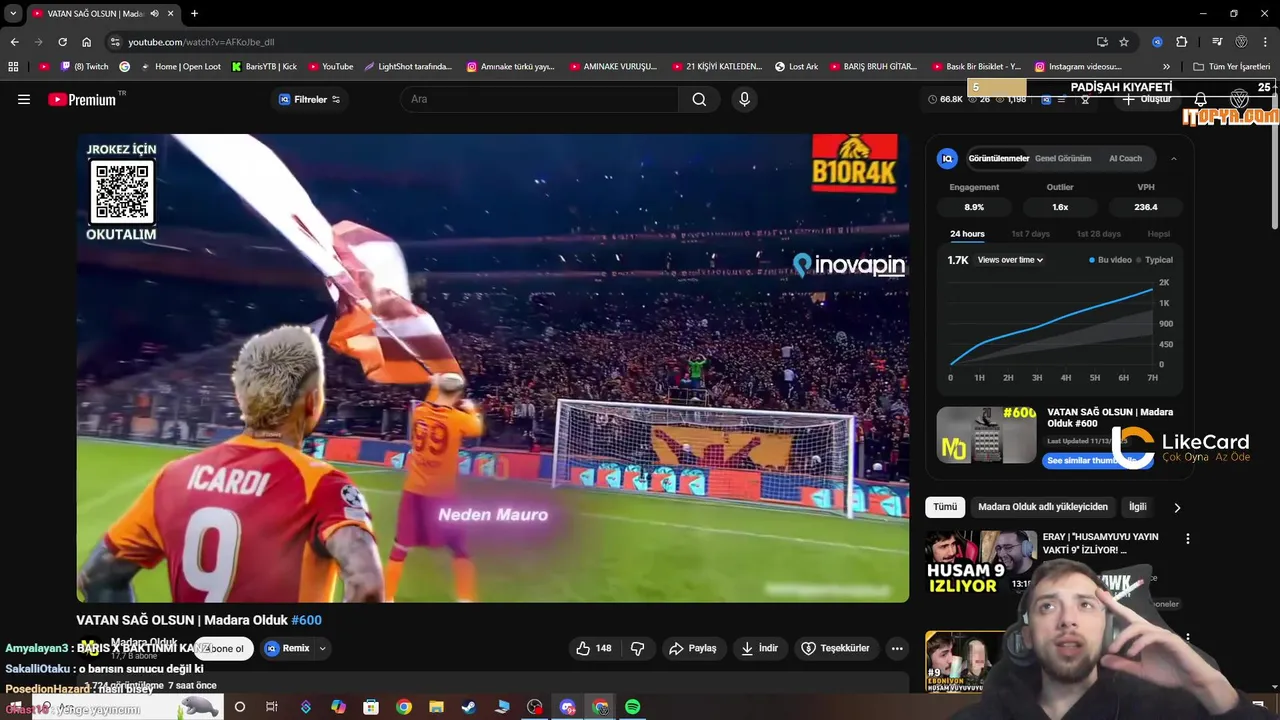Open Steam from the taskbar
This screenshot has height=720, width=1280.
point(469,707)
